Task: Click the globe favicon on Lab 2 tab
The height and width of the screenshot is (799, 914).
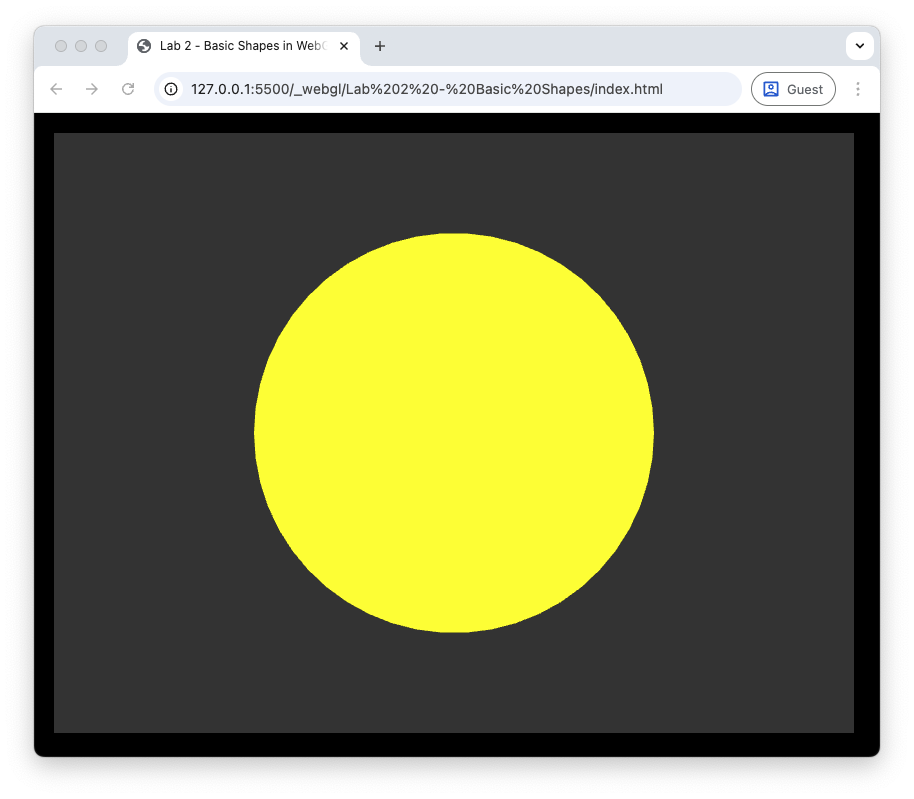Action: coord(144,46)
